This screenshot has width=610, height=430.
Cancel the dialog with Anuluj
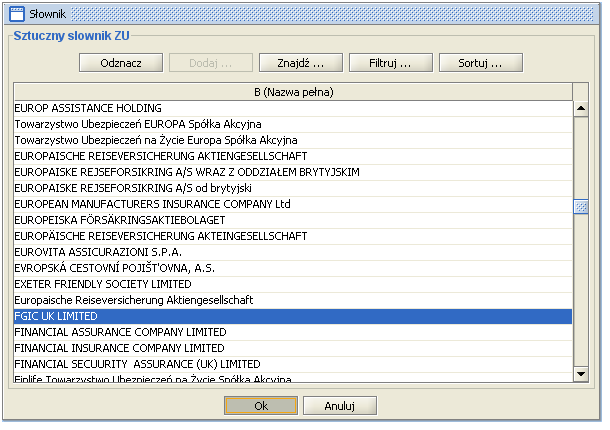[x=340, y=406]
